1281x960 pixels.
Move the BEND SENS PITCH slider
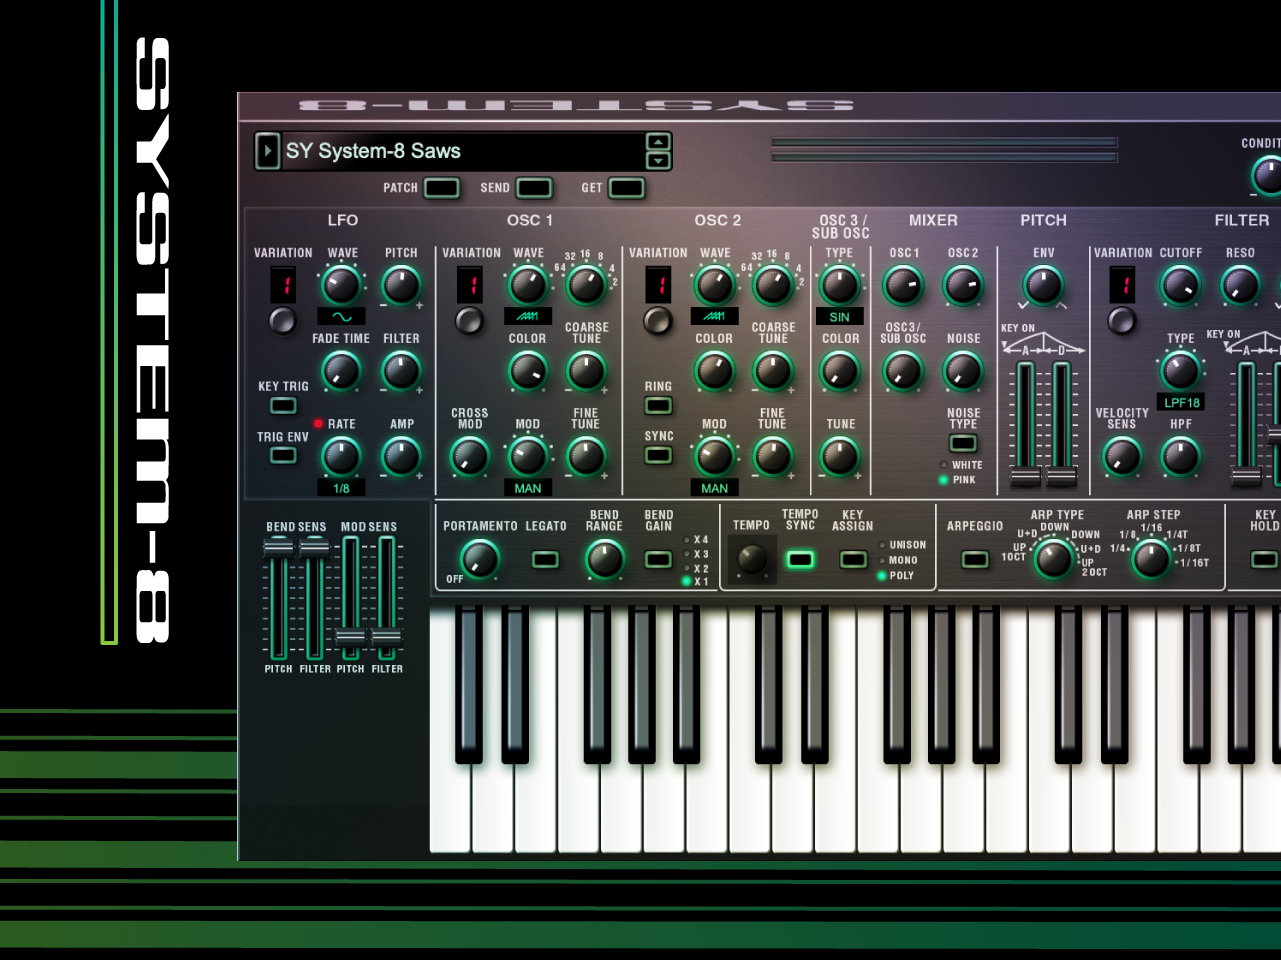[278, 546]
